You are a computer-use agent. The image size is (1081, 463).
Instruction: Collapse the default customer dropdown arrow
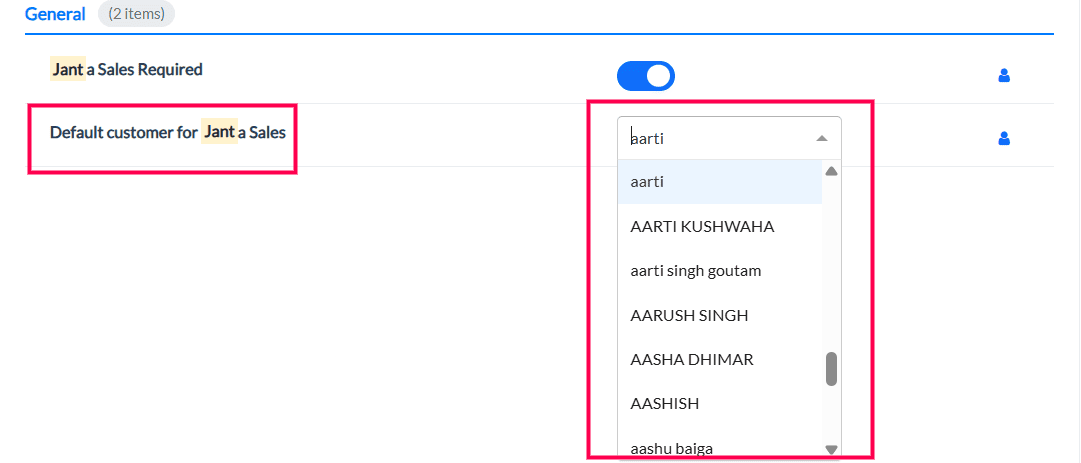pyautogui.click(x=821, y=139)
